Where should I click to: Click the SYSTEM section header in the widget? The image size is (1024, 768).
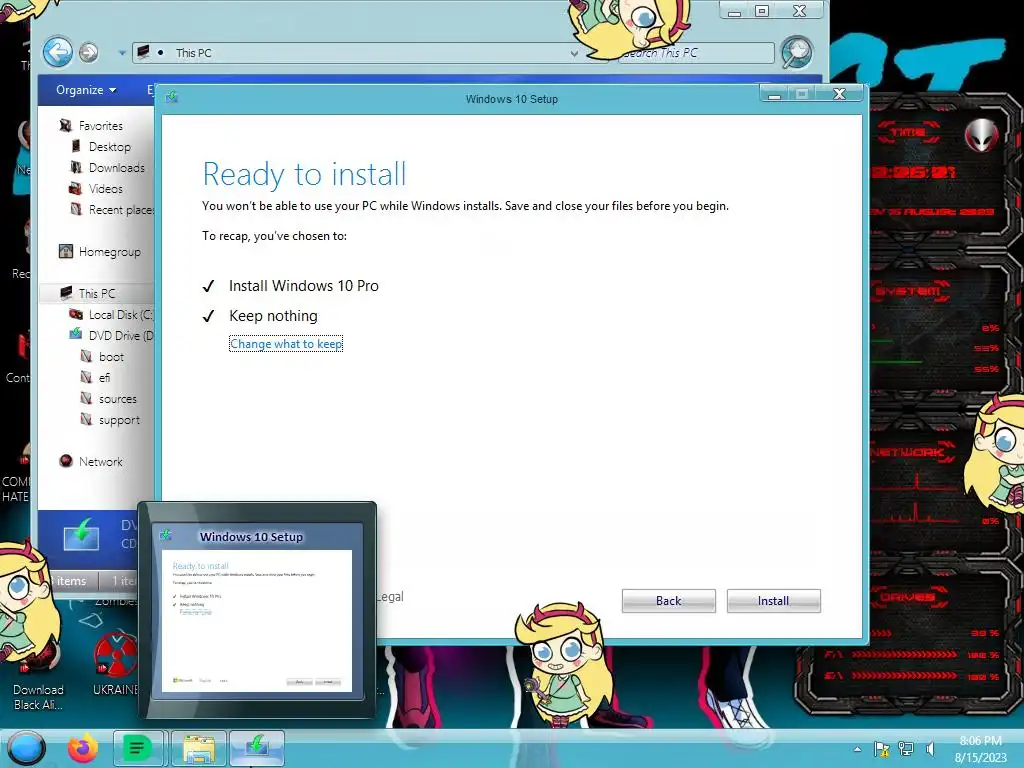click(908, 291)
